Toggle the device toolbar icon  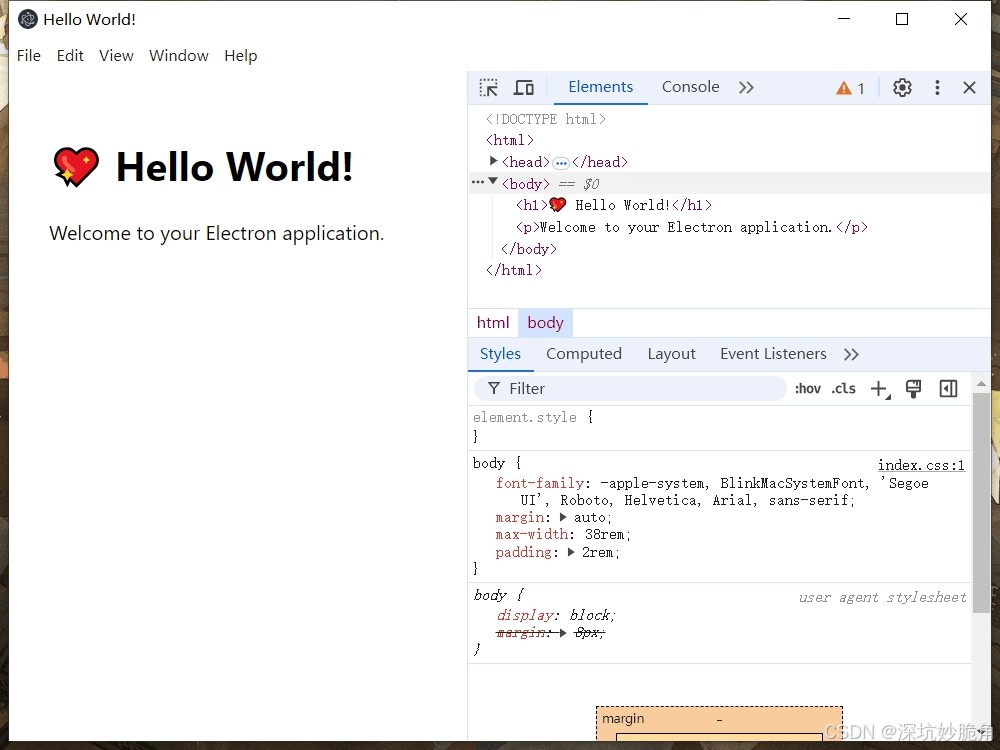[523, 88]
